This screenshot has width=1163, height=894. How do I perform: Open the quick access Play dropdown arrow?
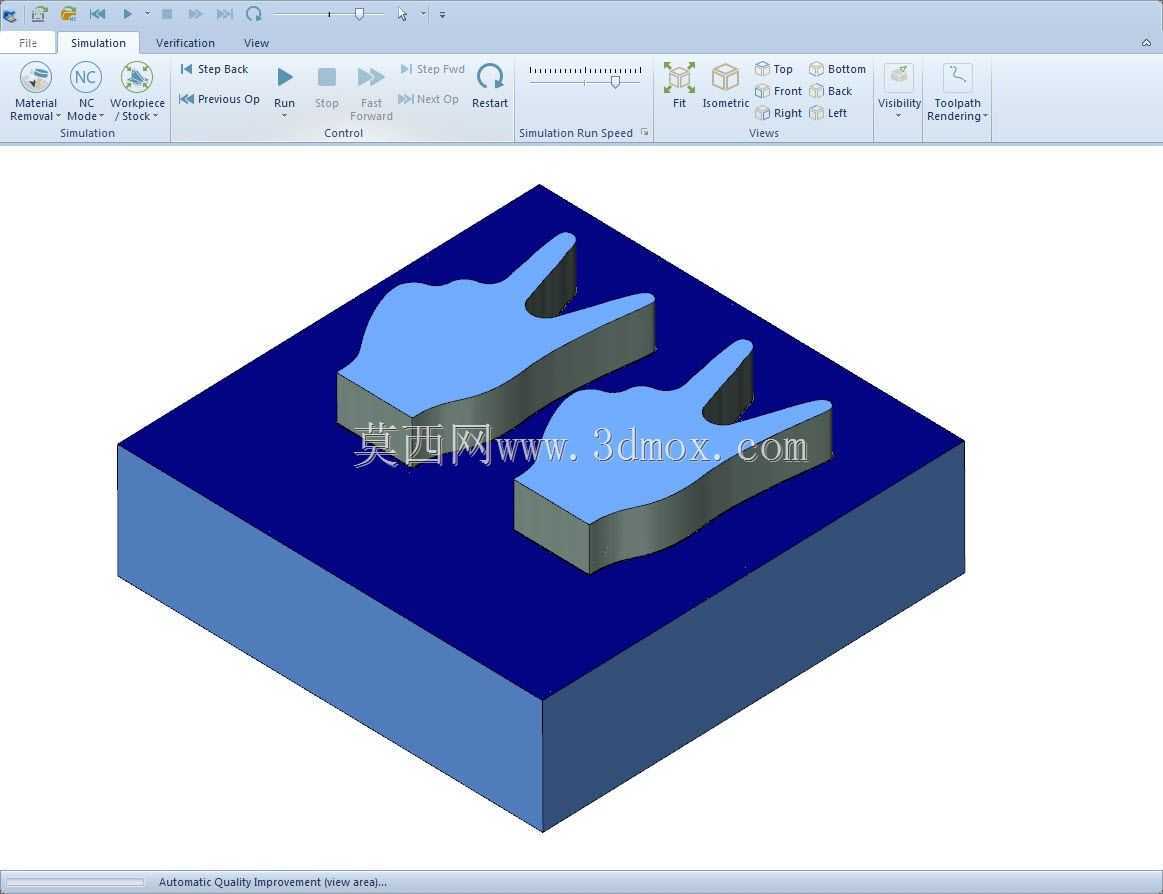[147, 13]
